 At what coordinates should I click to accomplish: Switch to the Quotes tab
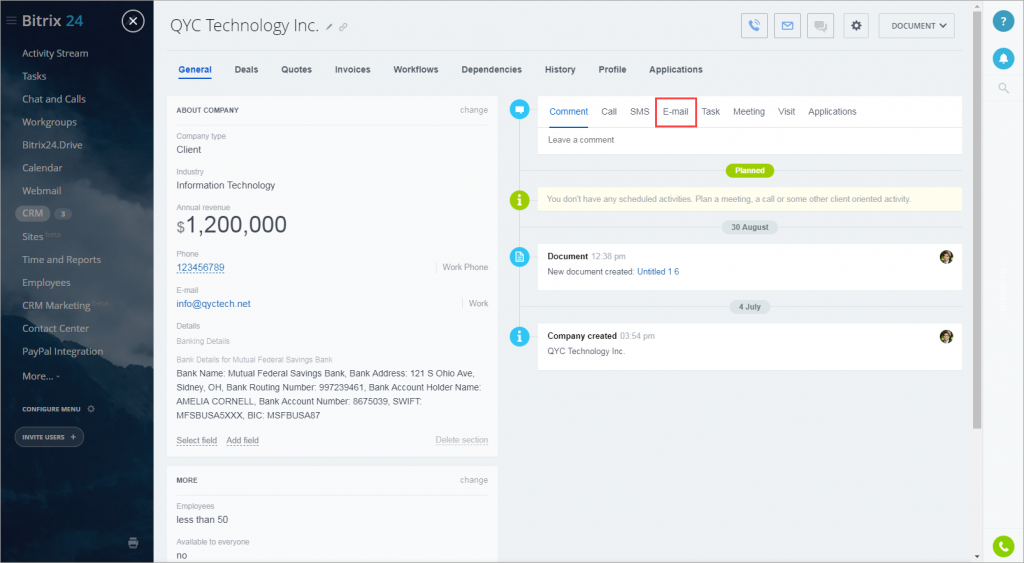coord(296,69)
